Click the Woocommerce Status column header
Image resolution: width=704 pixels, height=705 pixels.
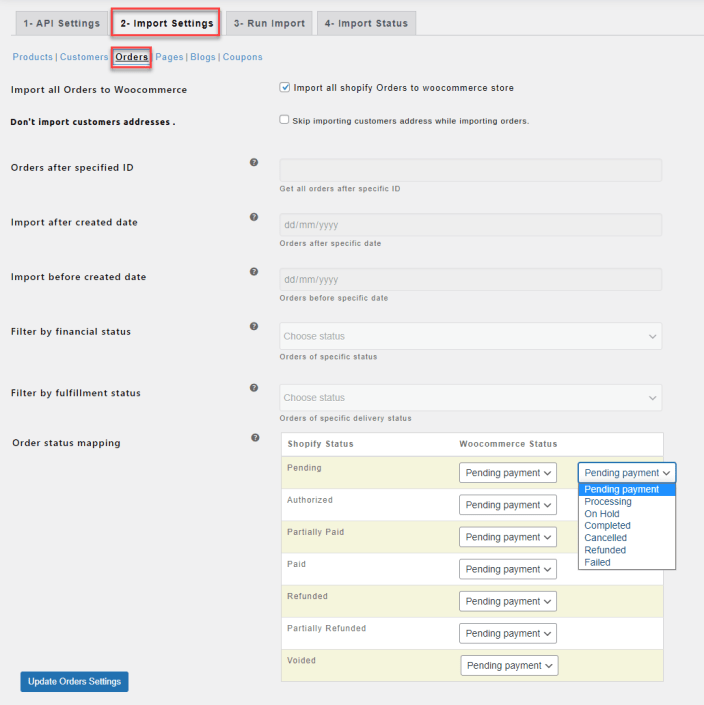(508, 444)
